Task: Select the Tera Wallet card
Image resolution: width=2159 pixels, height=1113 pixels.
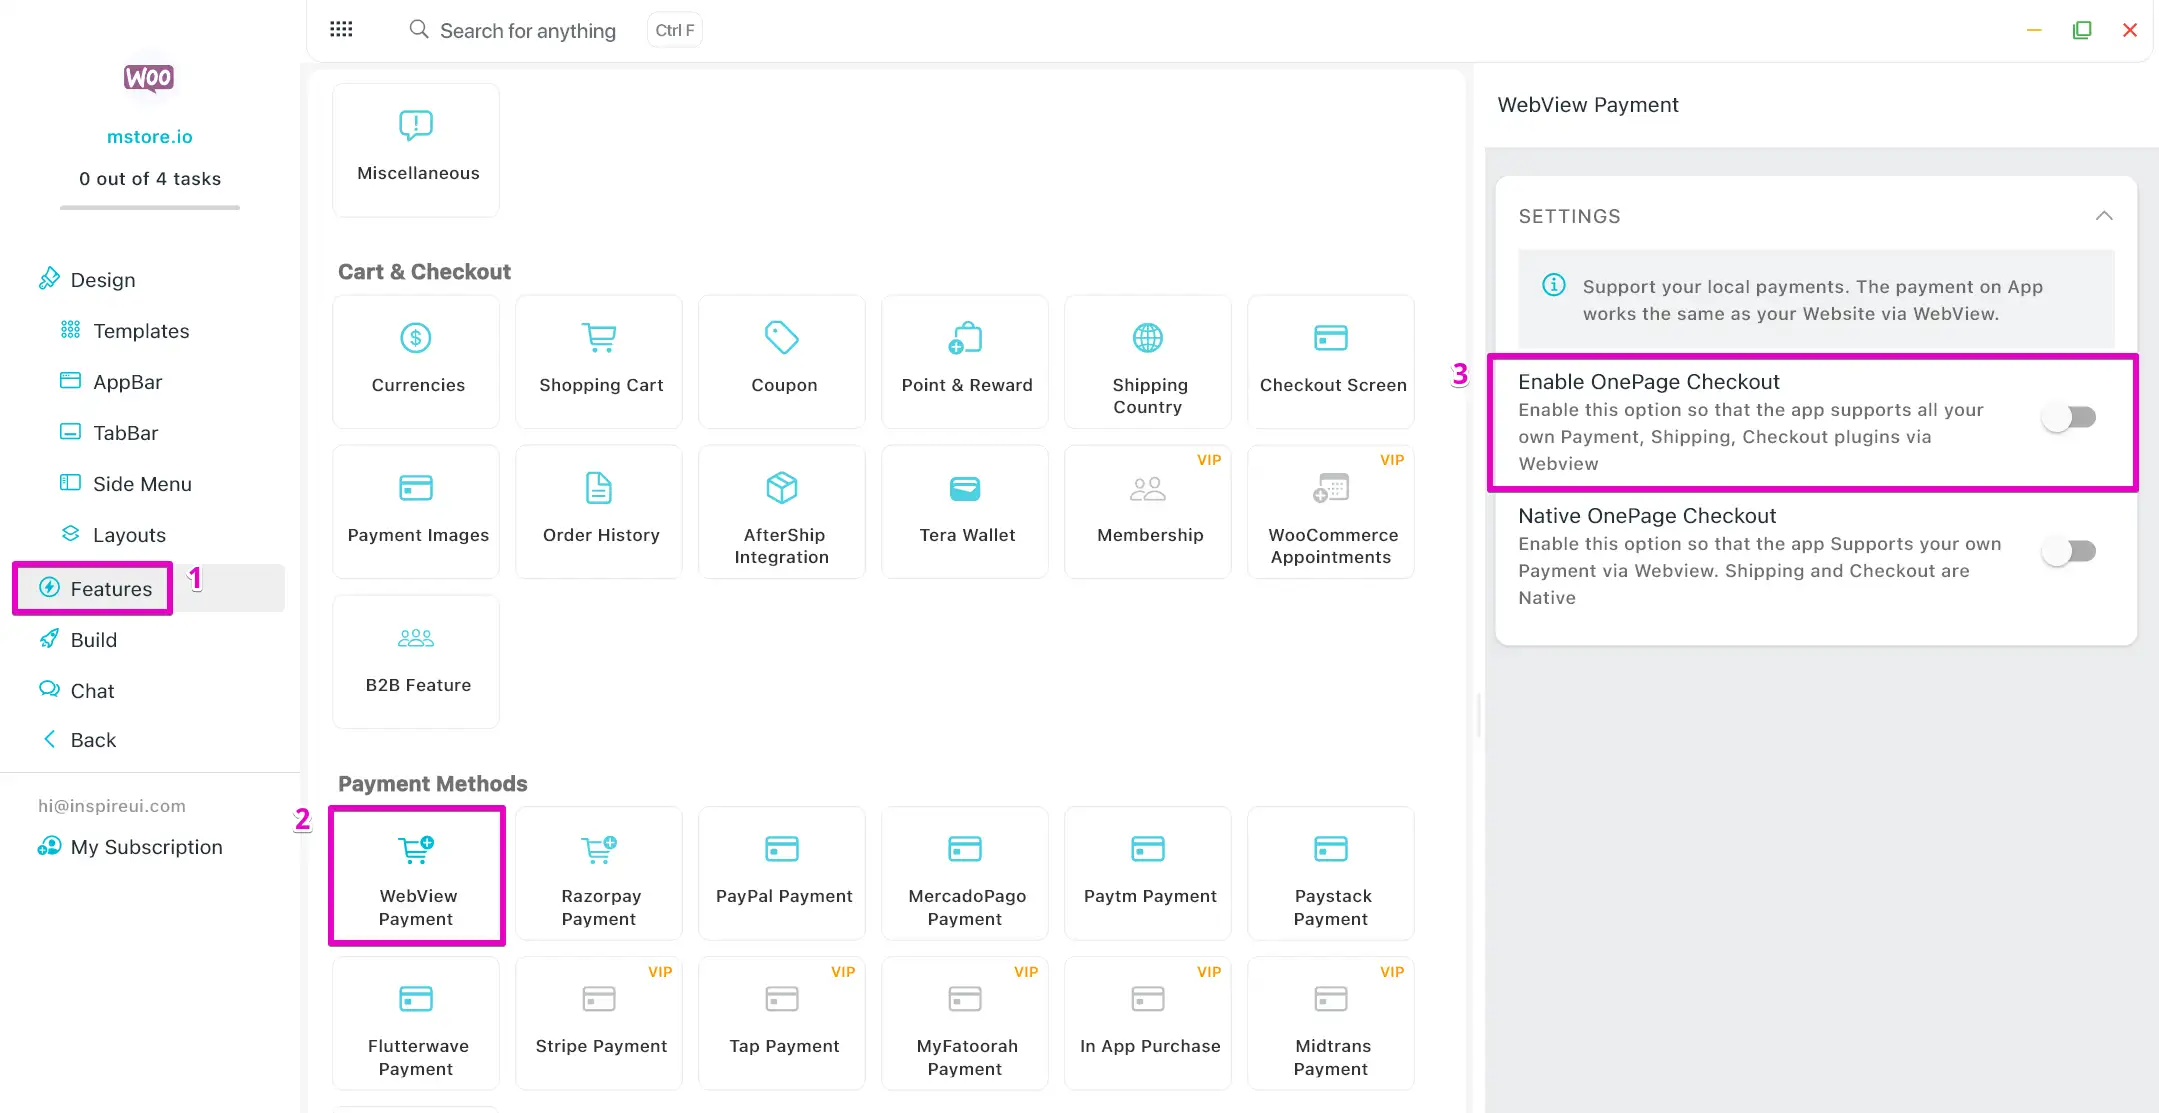Action: coord(964,511)
